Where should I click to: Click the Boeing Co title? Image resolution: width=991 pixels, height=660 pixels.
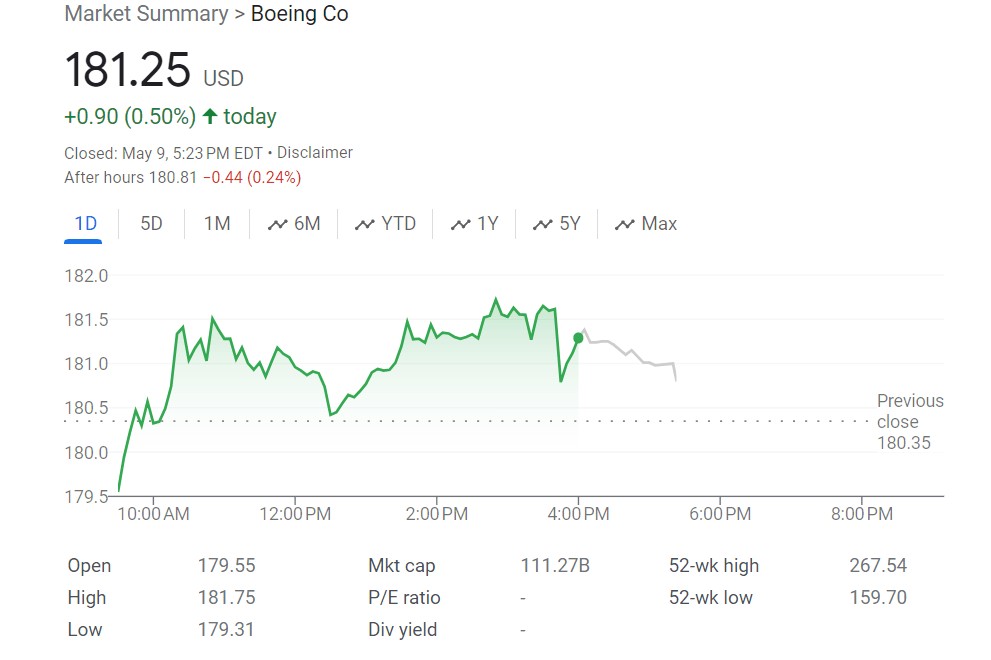[300, 15]
